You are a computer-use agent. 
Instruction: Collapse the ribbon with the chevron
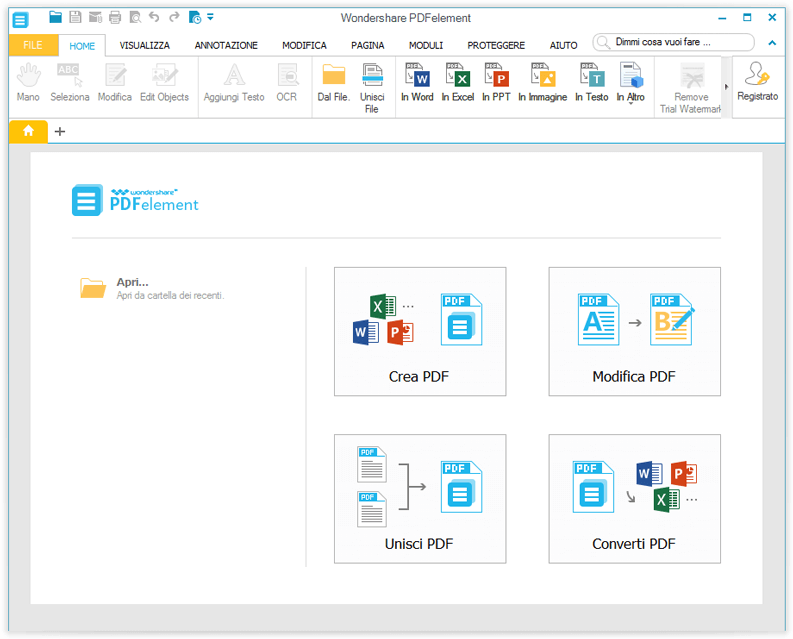(x=772, y=43)
